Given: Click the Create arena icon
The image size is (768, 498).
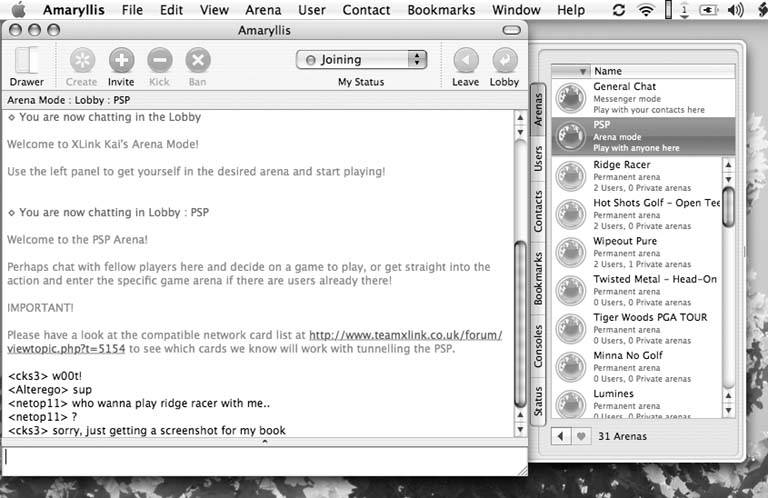Looking at the screenshot, I should 81,60.
